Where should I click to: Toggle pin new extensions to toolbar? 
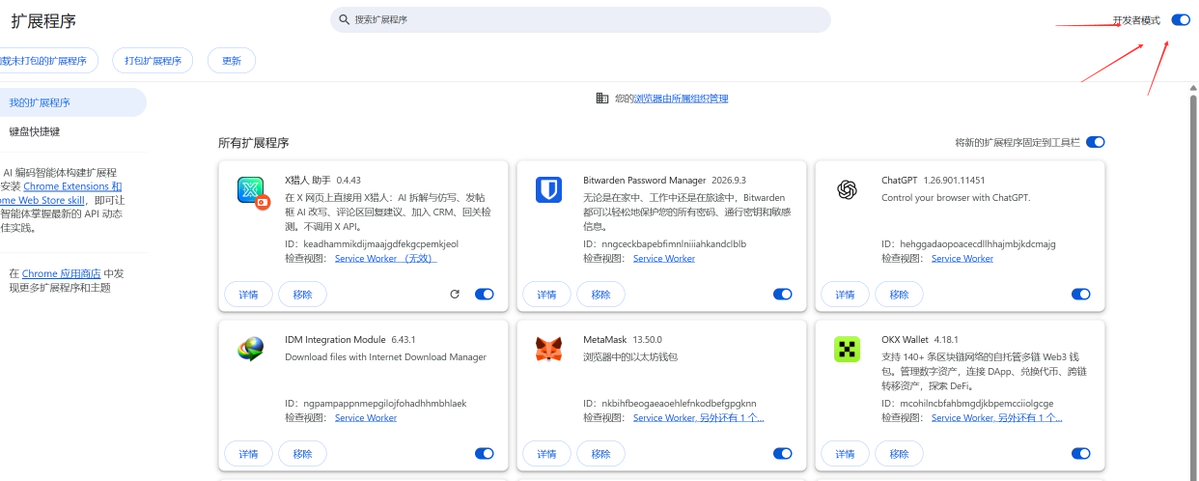(x=1095, y=142)
